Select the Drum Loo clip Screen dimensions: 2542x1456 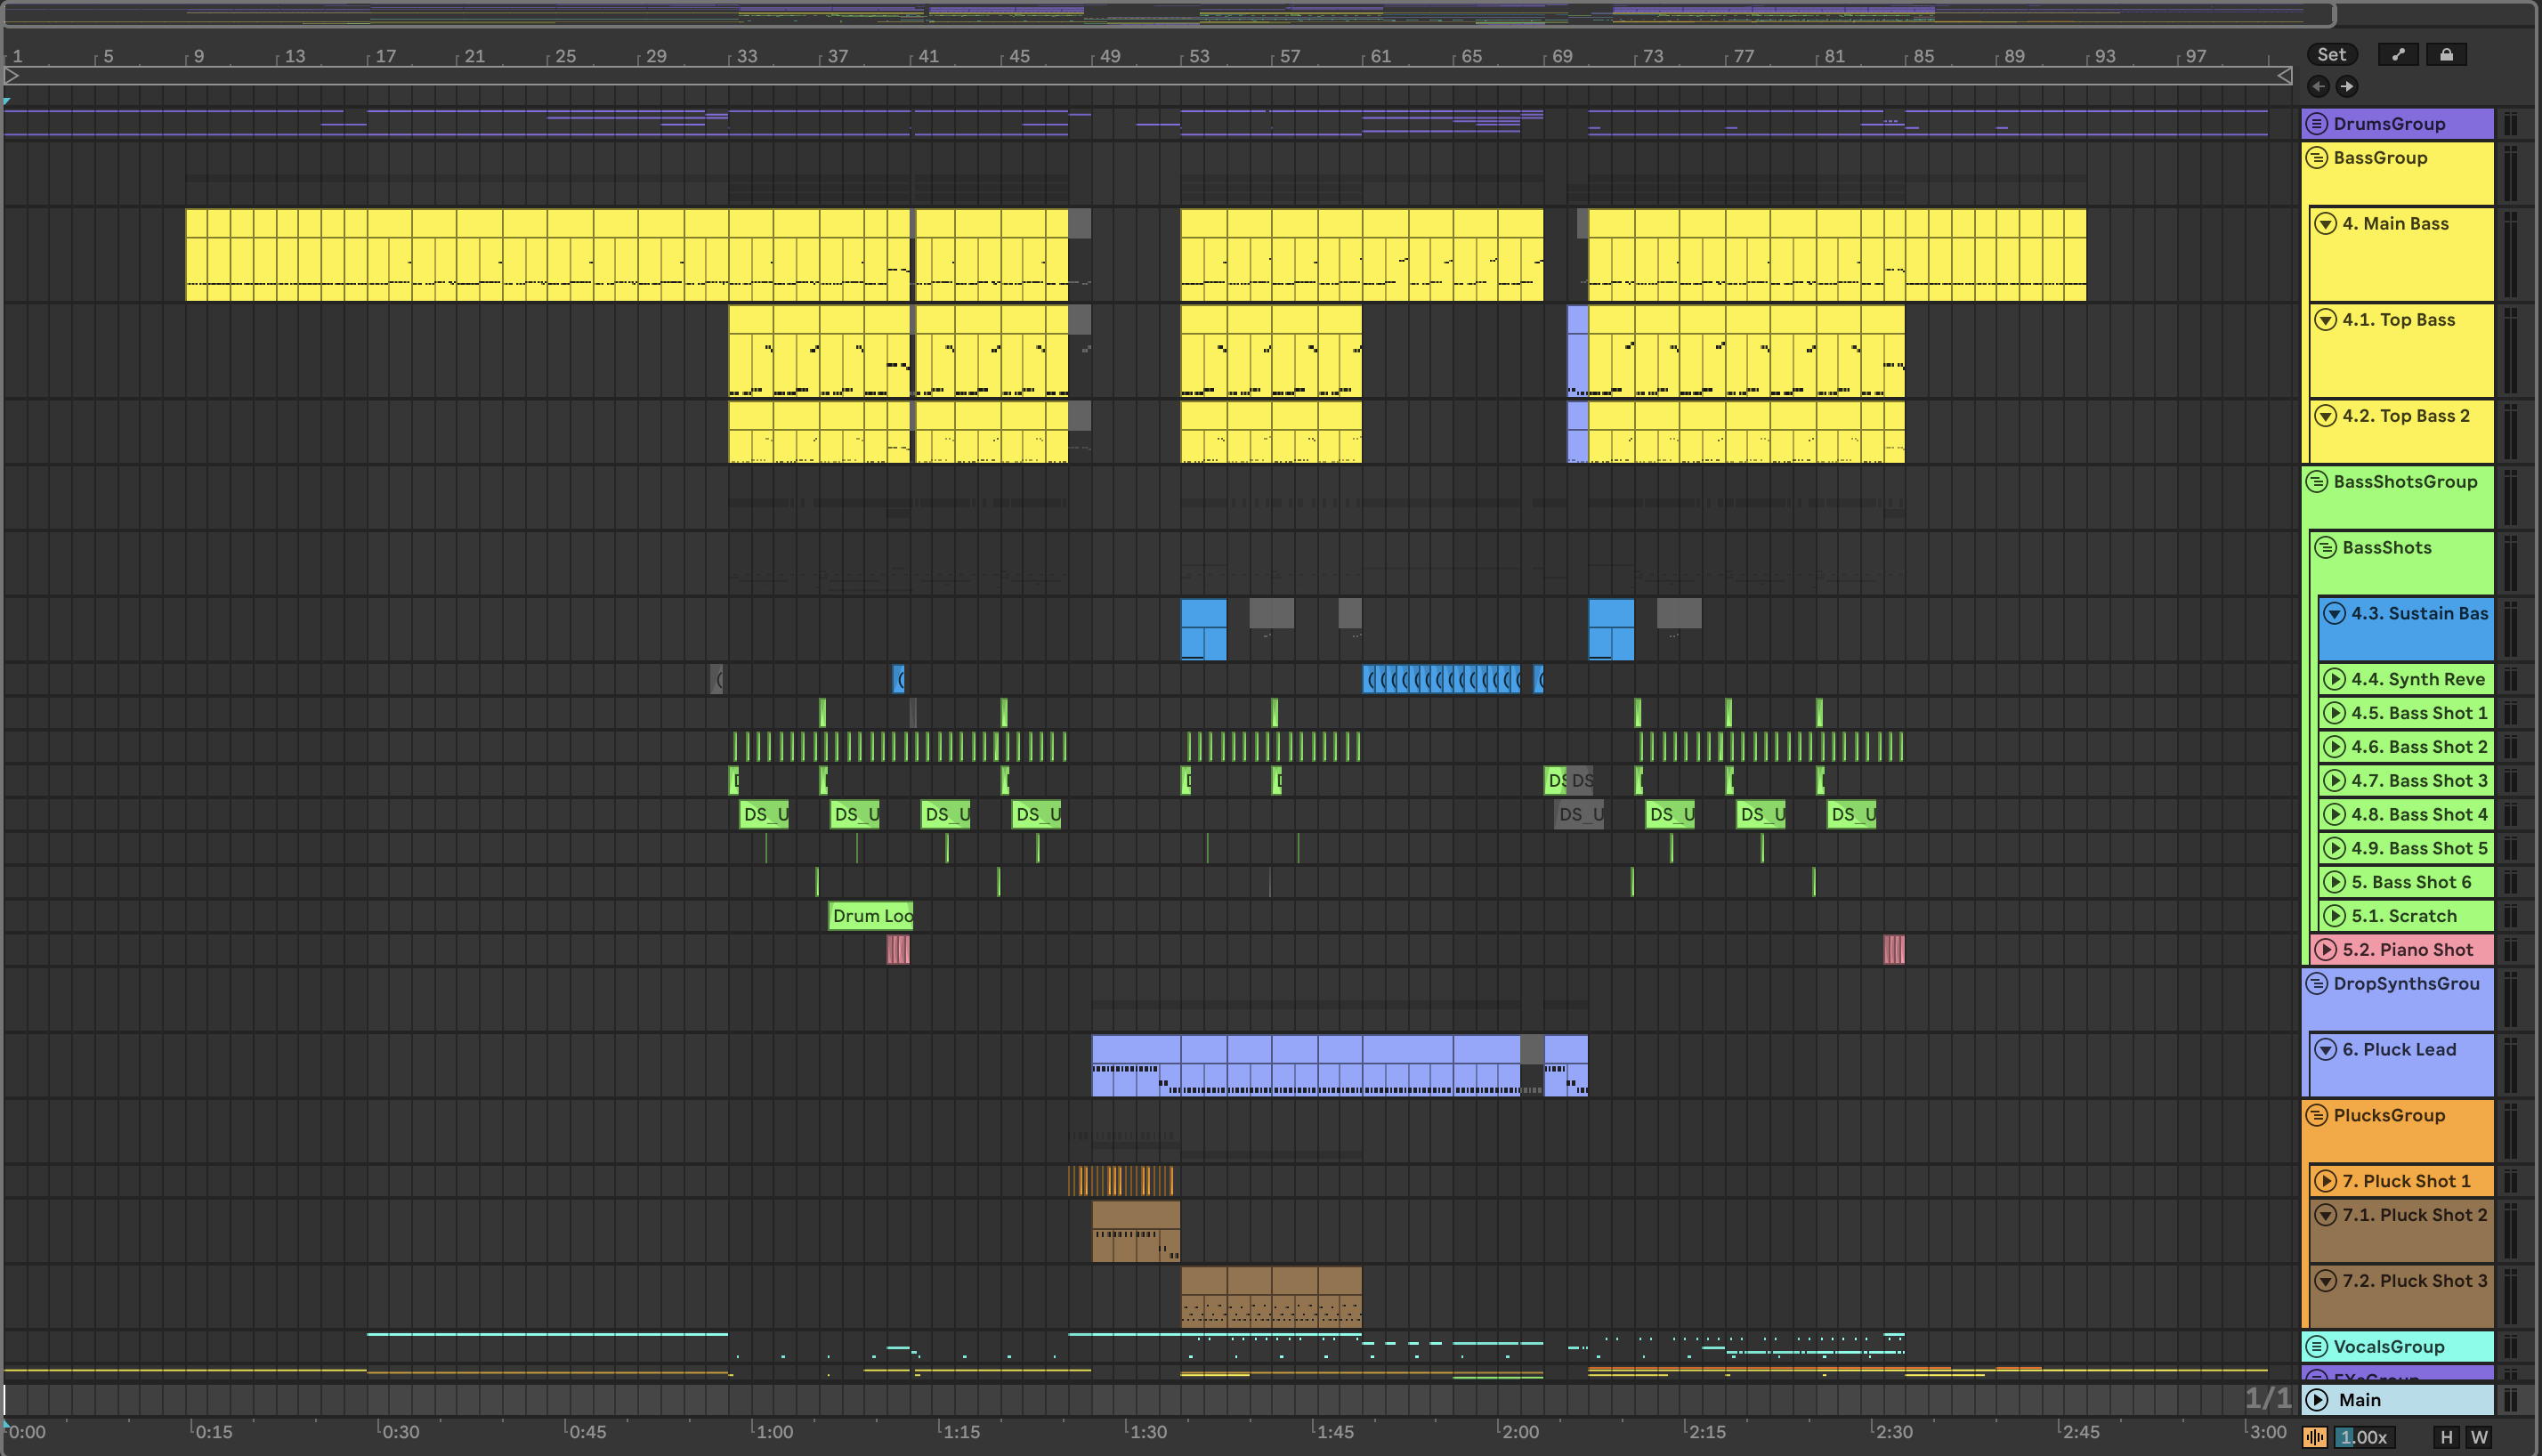[871, 916]
